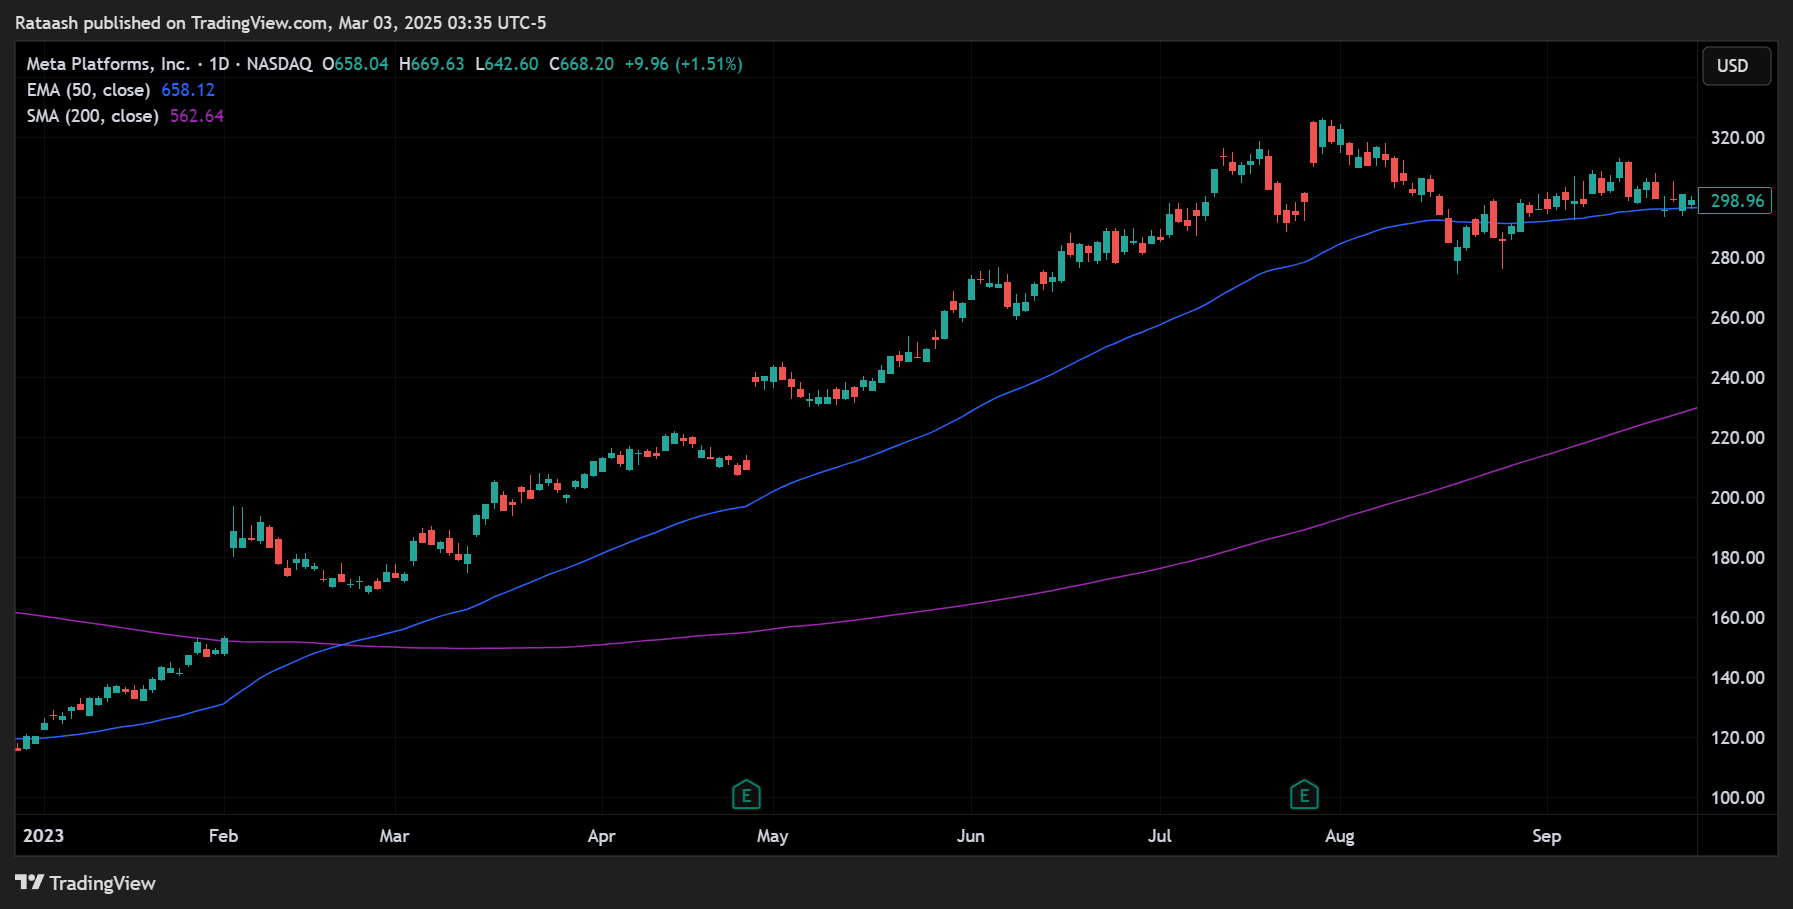Click the 1D interval label
The width and height of the screenshot is (1793, 909).
[x=219, y=64]
